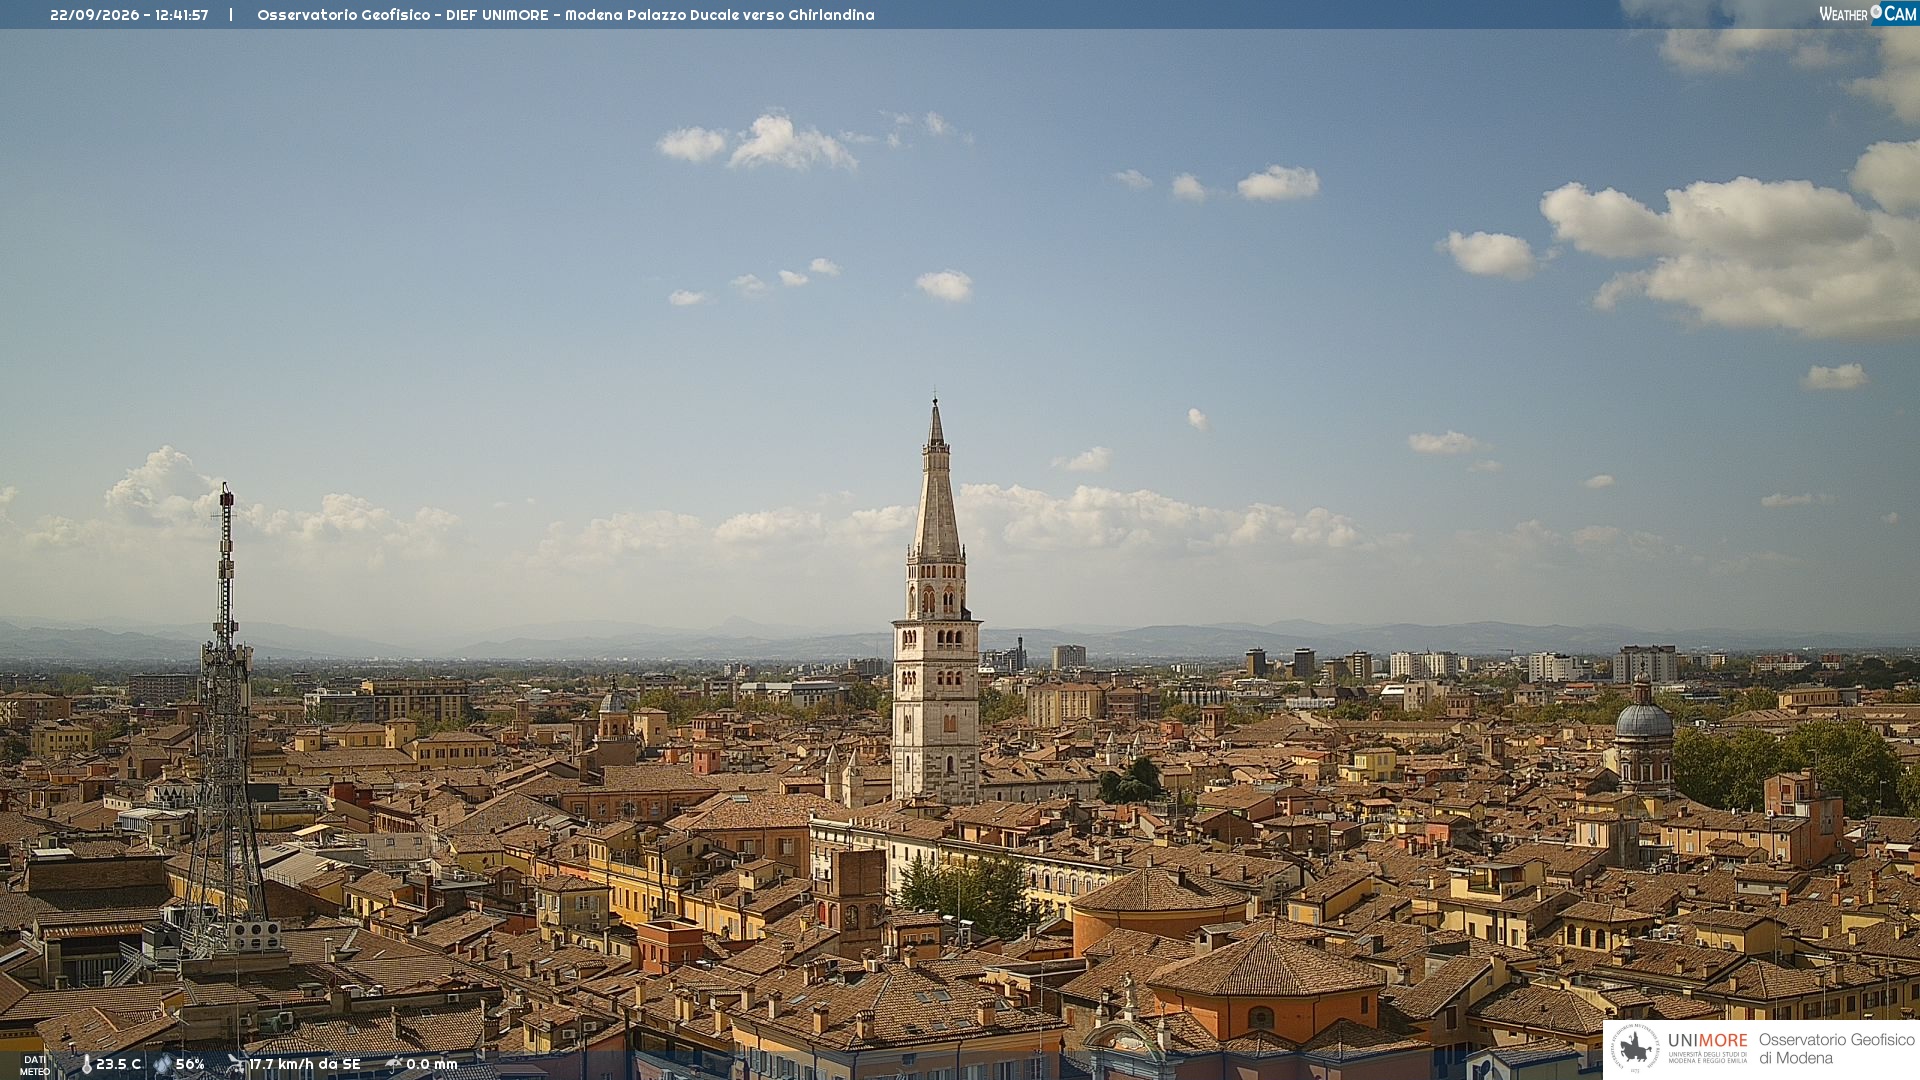Click the DATI METEO label

click(x=35, y=1065)
